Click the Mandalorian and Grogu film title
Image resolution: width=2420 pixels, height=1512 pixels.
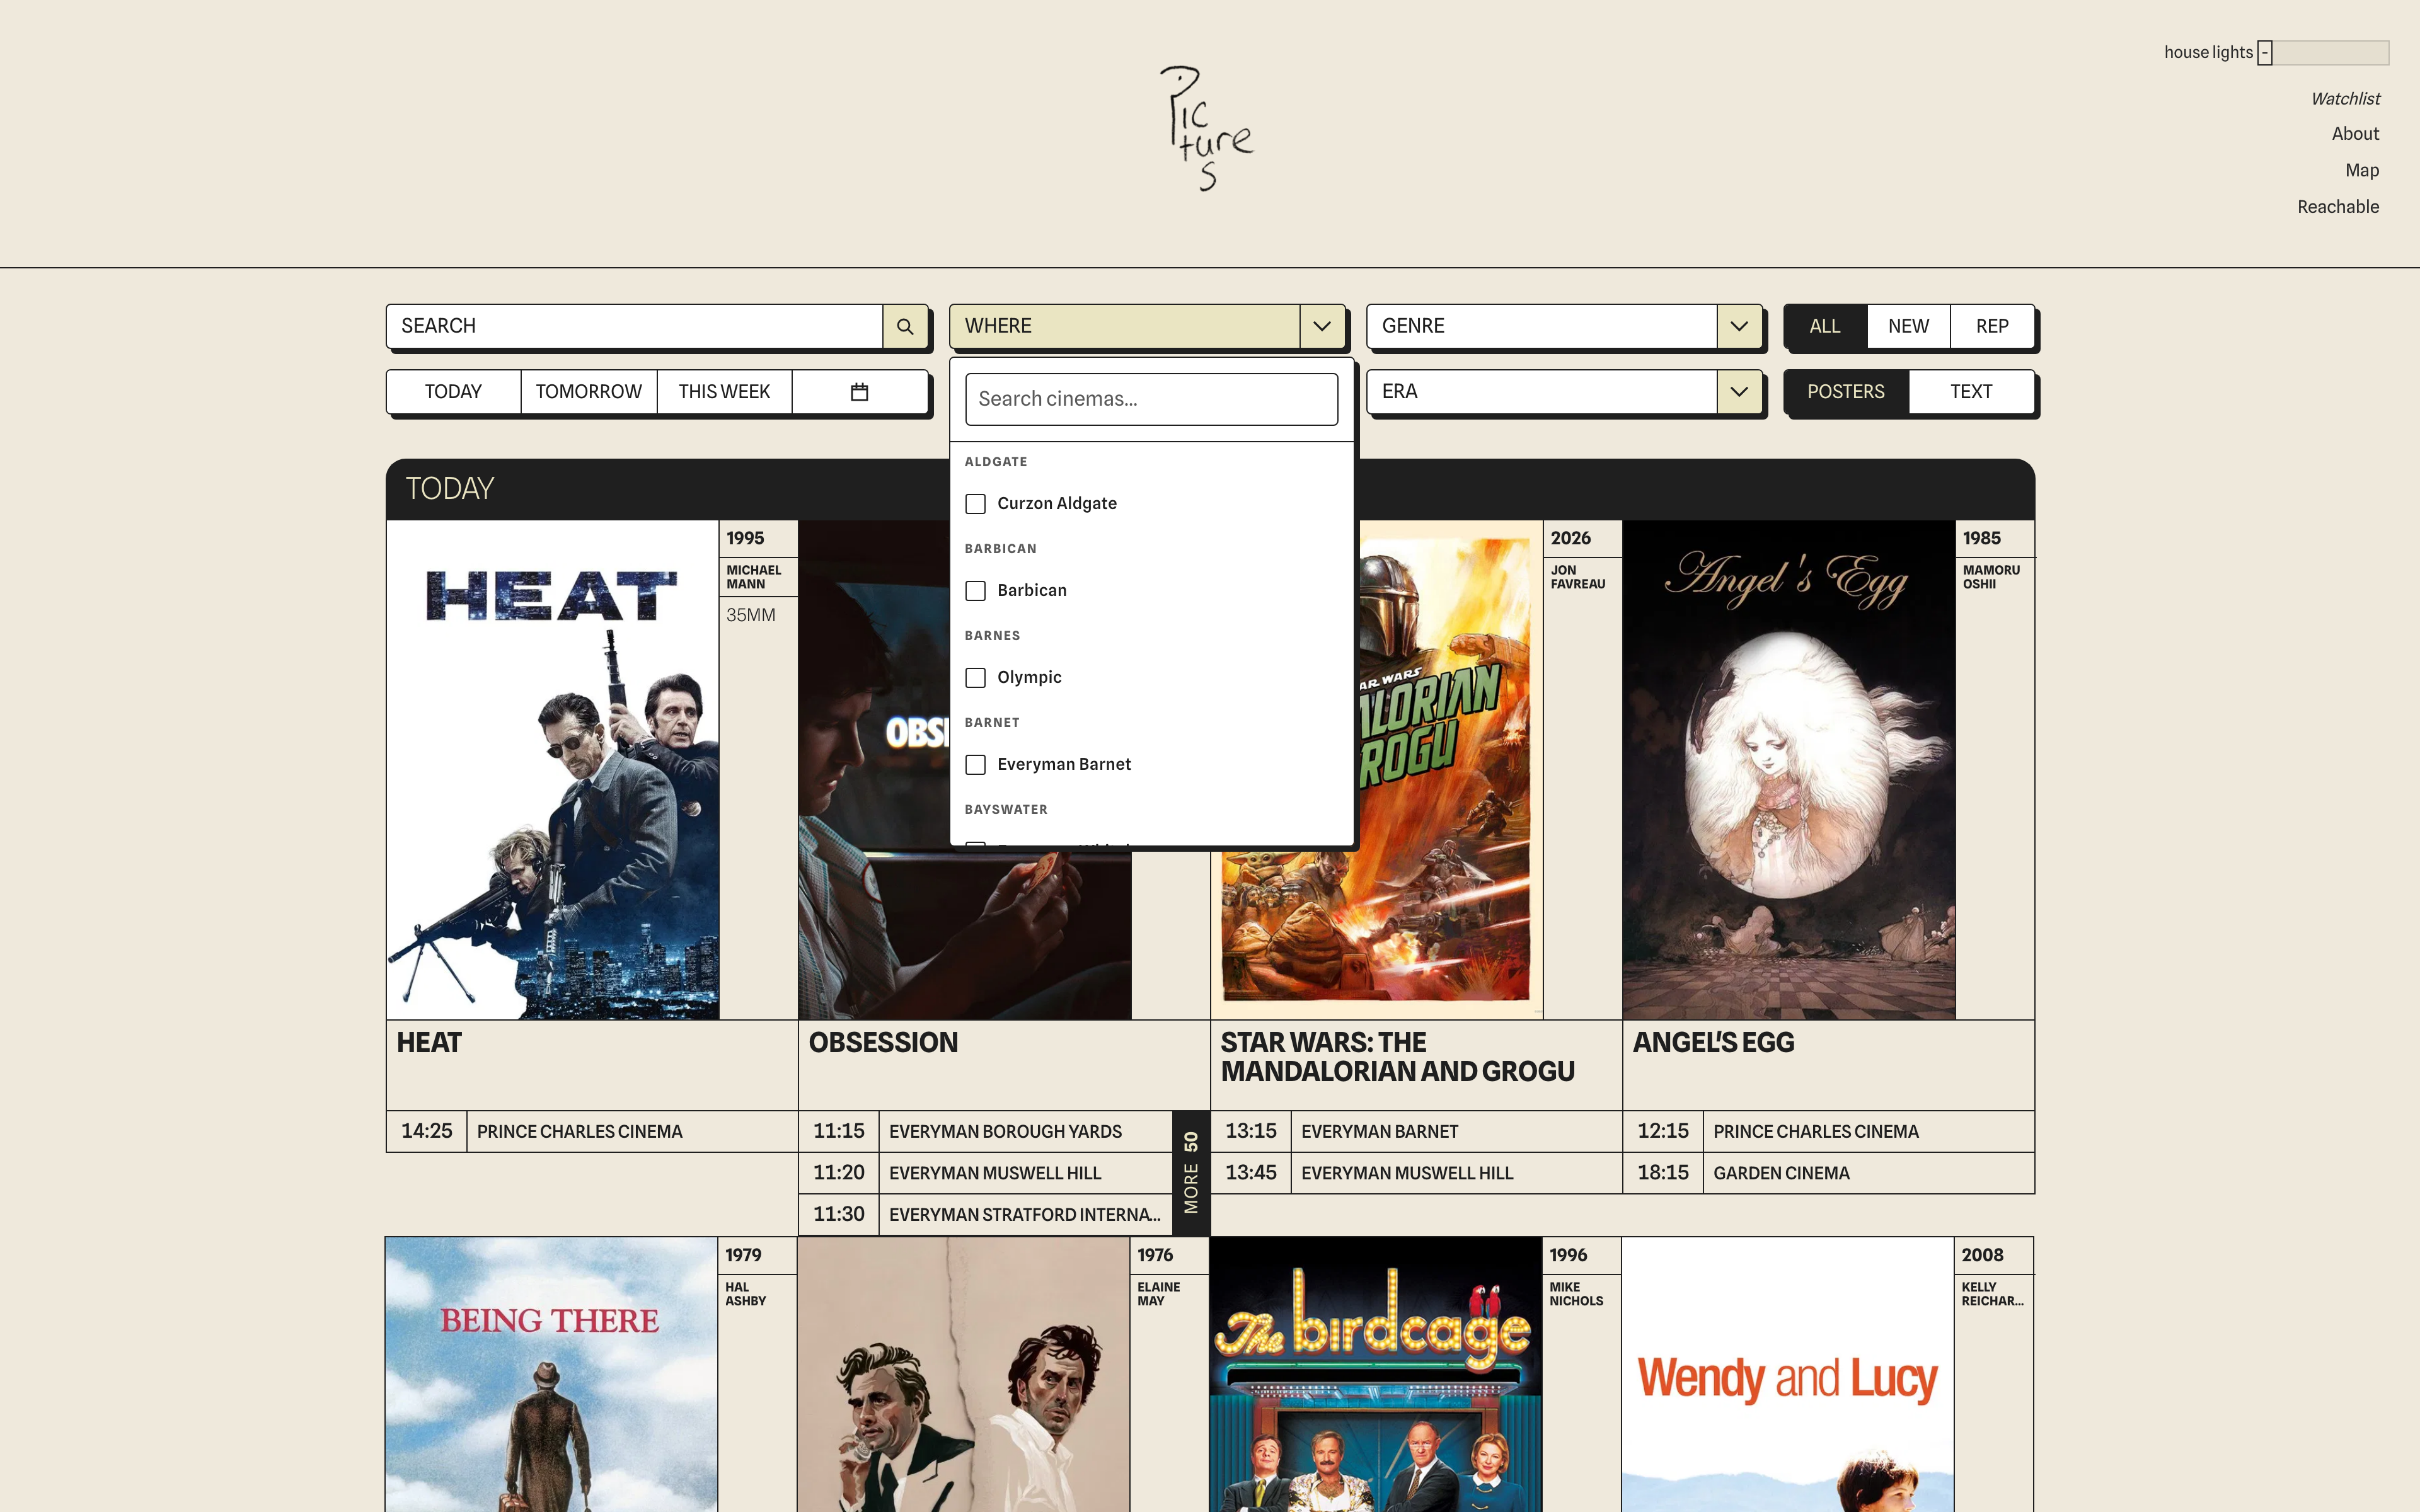pos(1397,1057)
